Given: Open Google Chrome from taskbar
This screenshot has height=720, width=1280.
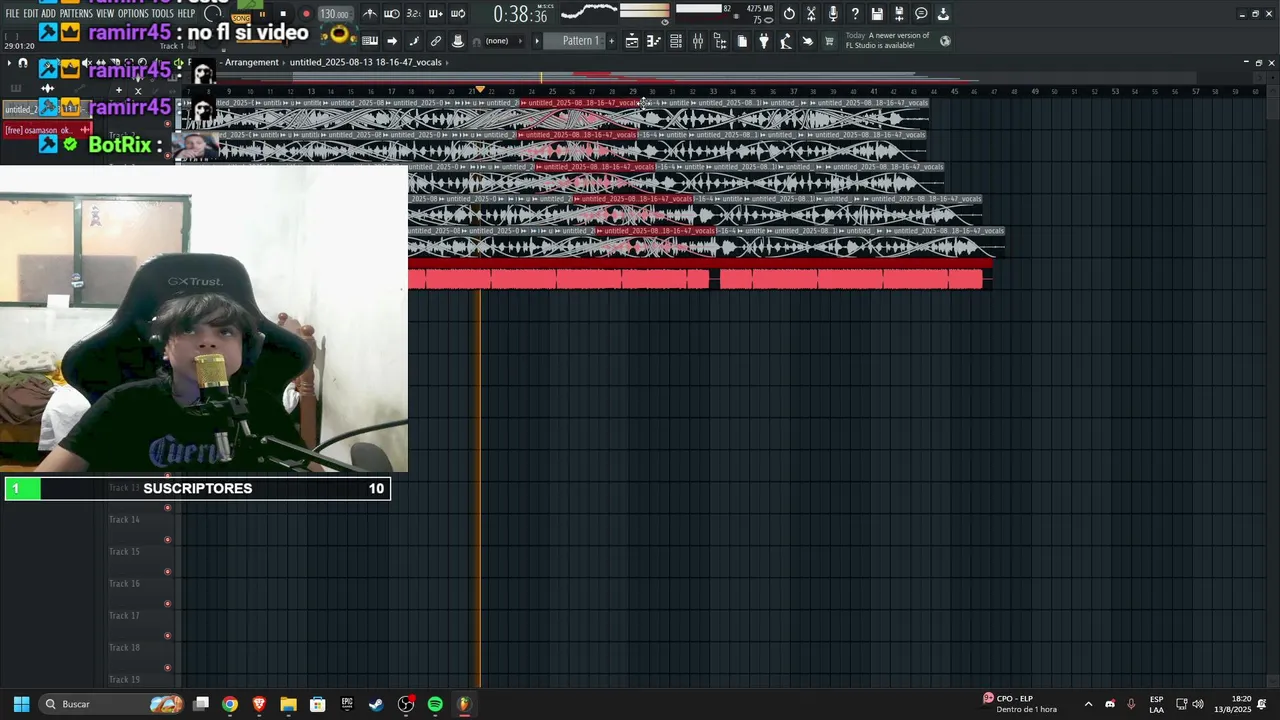Looking at the screenshot, I should click(230, 704).
